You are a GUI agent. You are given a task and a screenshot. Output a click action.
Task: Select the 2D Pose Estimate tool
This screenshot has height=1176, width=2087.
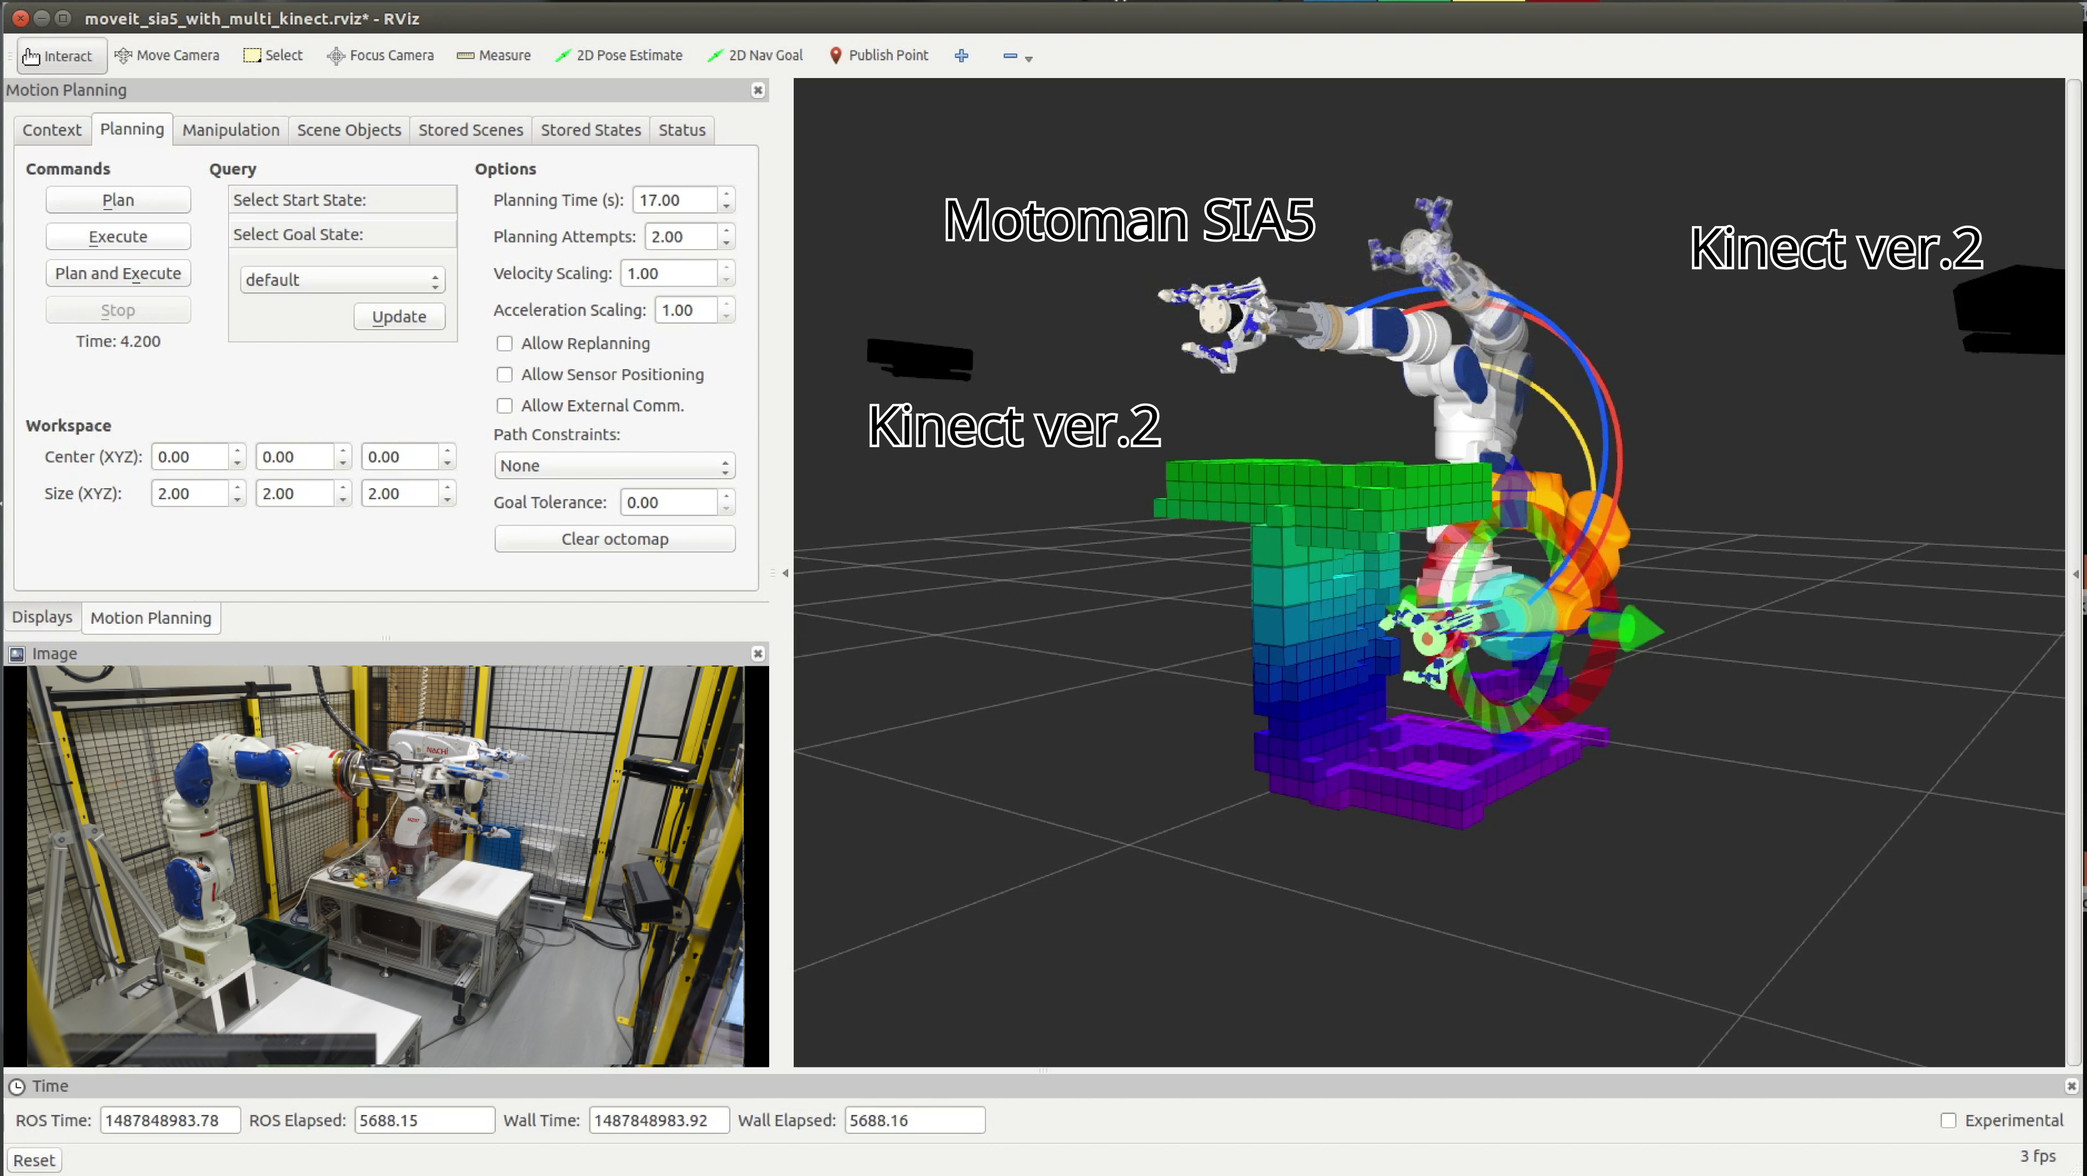[618, 55]
